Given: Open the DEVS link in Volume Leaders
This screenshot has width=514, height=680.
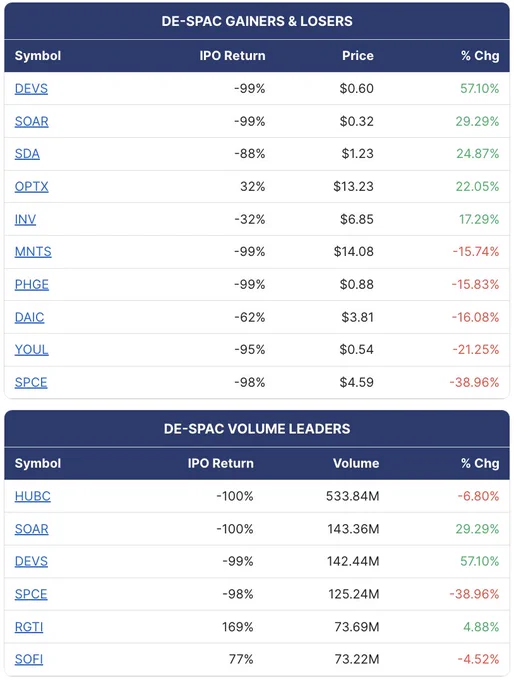Looking at the screenshot, I should (31, 562).
